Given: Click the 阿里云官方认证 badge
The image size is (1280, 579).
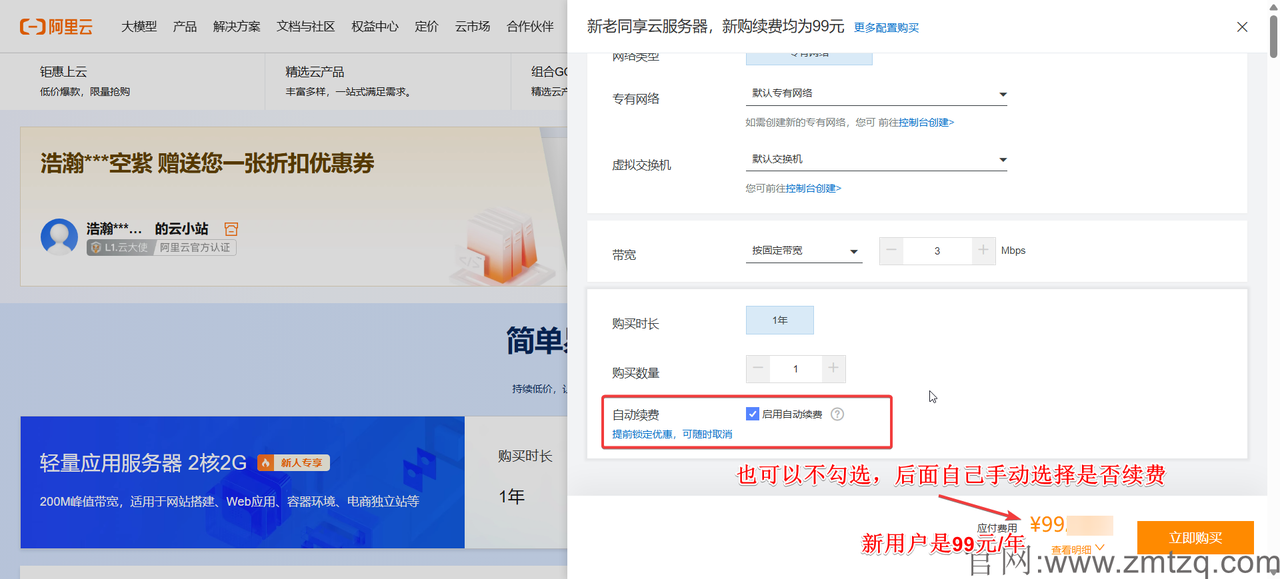Looking at the screenshot, I should tap(195, 248).
